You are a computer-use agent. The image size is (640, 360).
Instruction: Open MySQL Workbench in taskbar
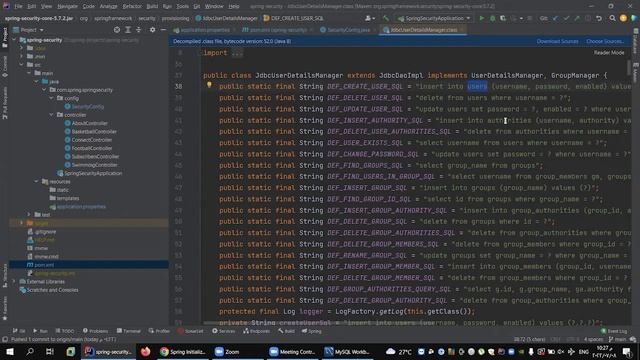click(347, 351)
